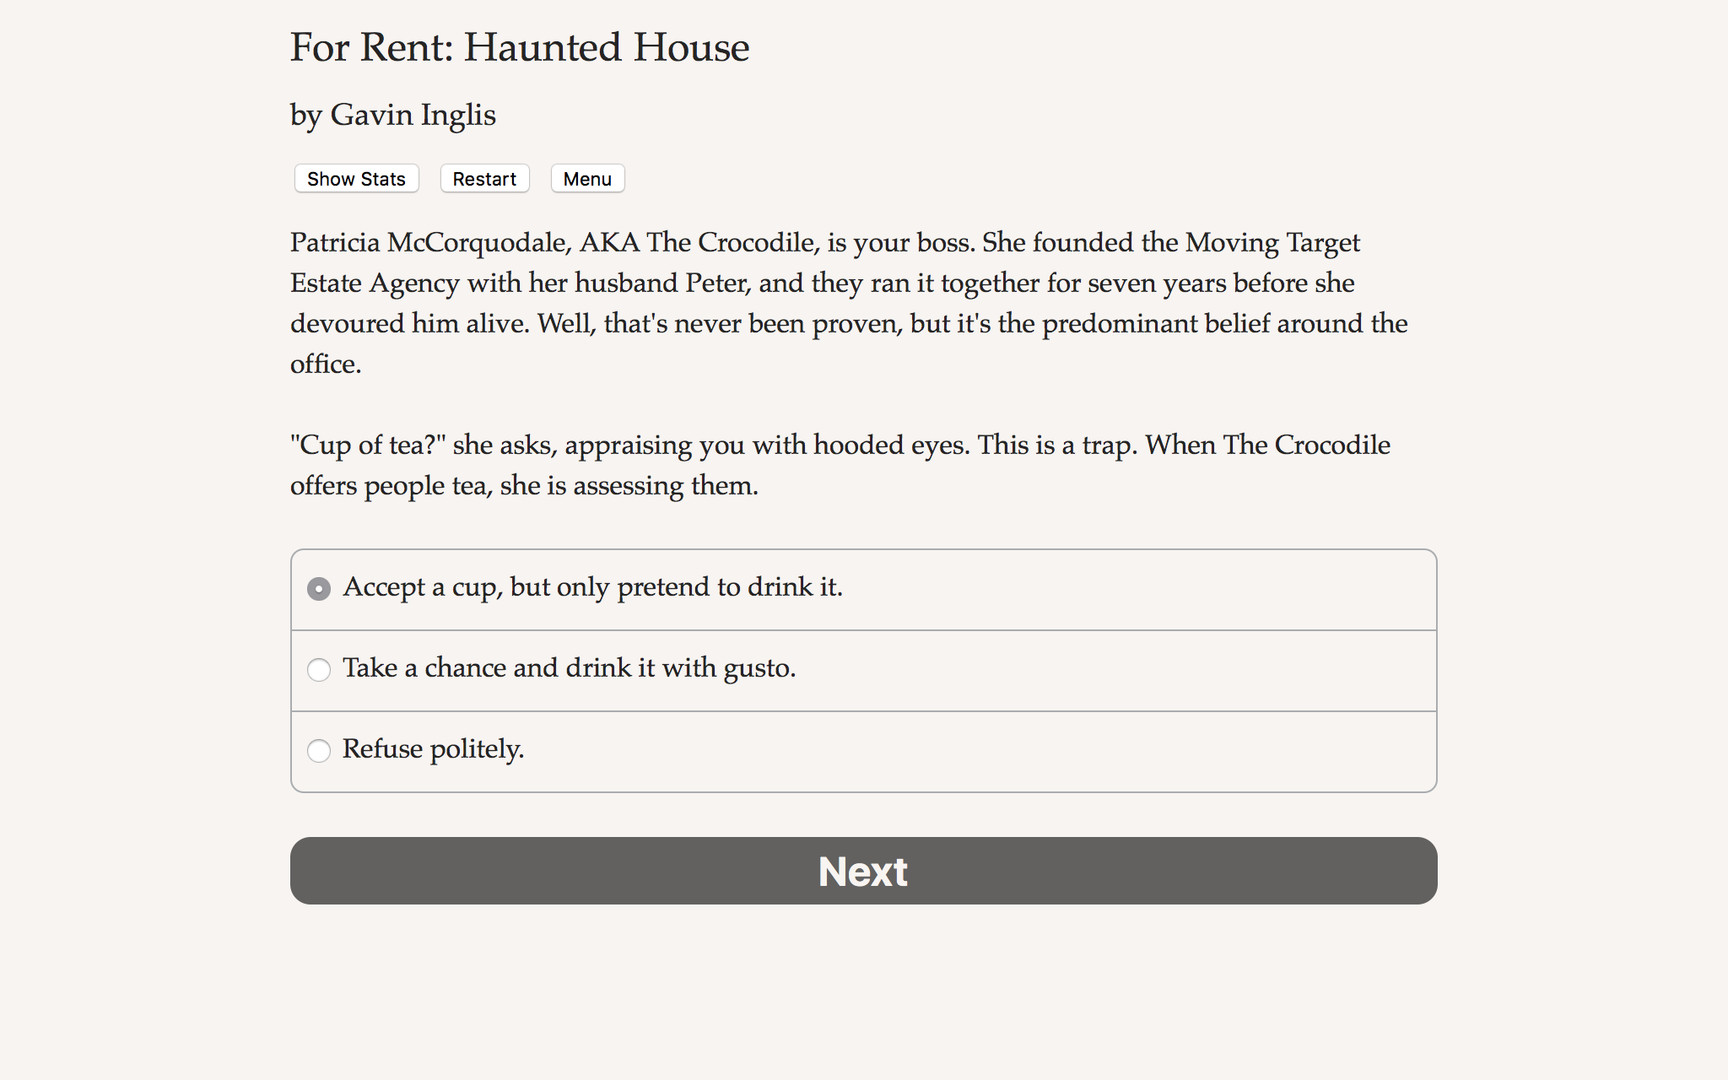1728x1080 pixels.
Task: Click the author name "by Gavin Inglis"
Action: tap(392, 115)
